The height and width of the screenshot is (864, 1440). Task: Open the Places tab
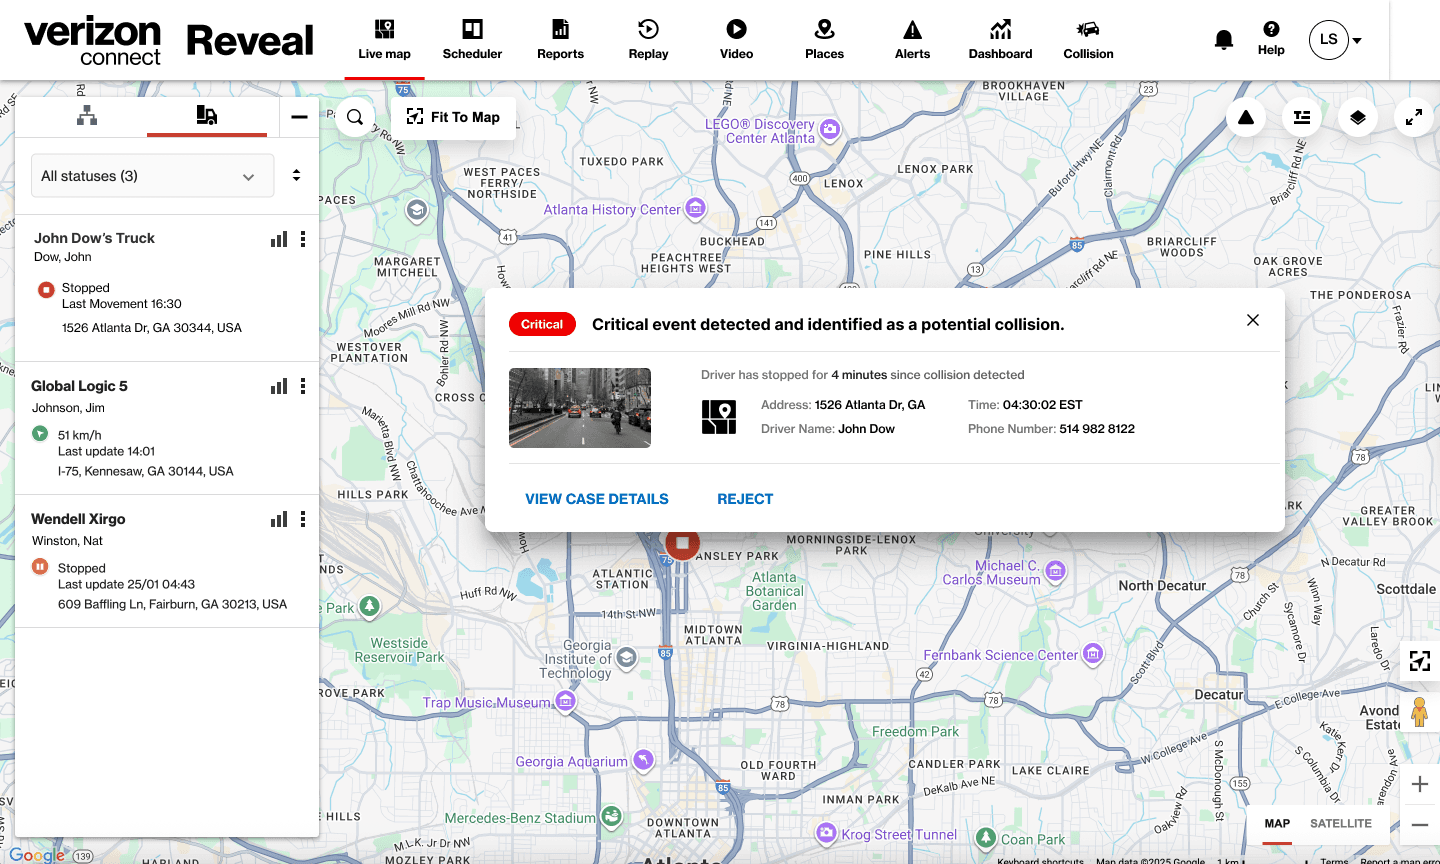click(824, 40)
